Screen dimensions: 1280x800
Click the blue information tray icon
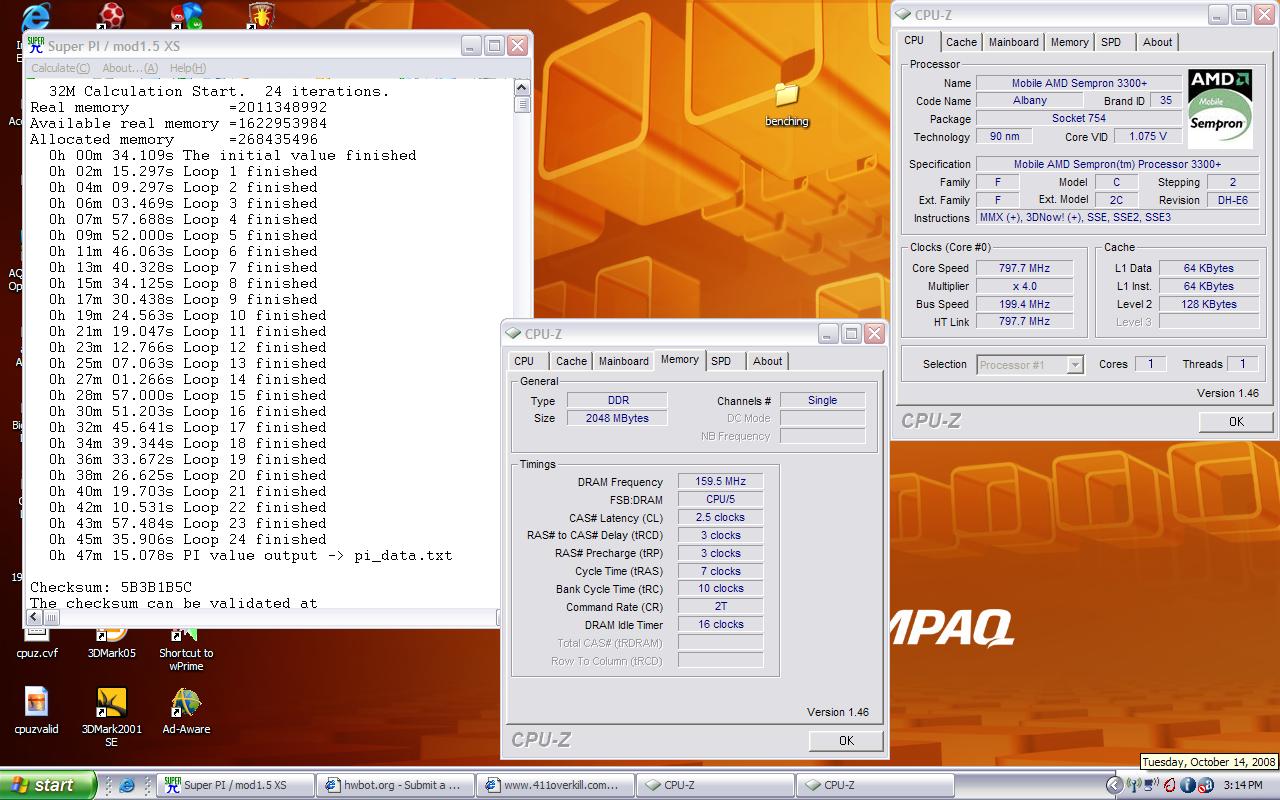(1187, 785)
